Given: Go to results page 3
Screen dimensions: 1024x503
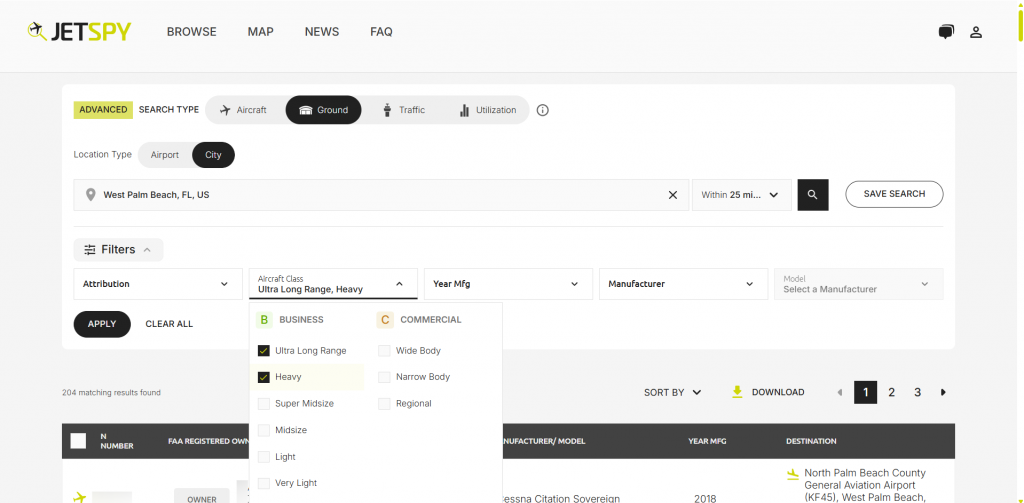Looking at the screenshot, I should point(918,392).
